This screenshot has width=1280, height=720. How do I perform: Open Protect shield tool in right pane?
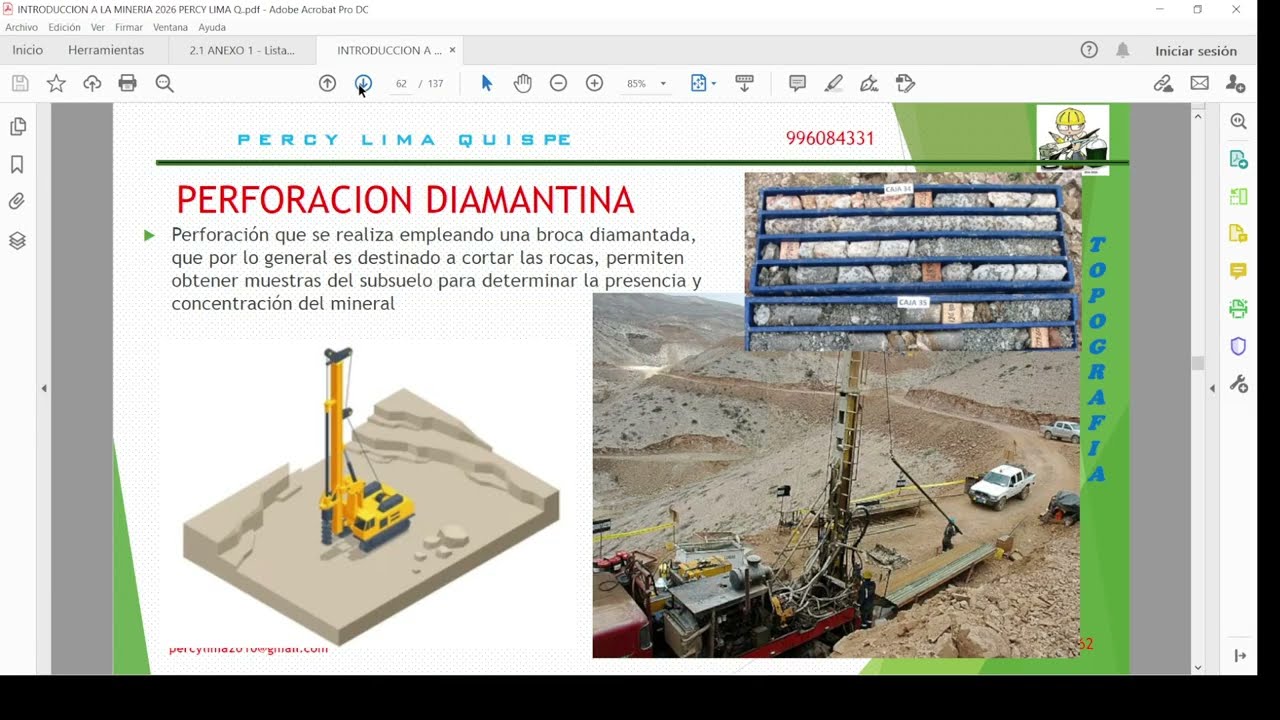[x=1238, y=347]
